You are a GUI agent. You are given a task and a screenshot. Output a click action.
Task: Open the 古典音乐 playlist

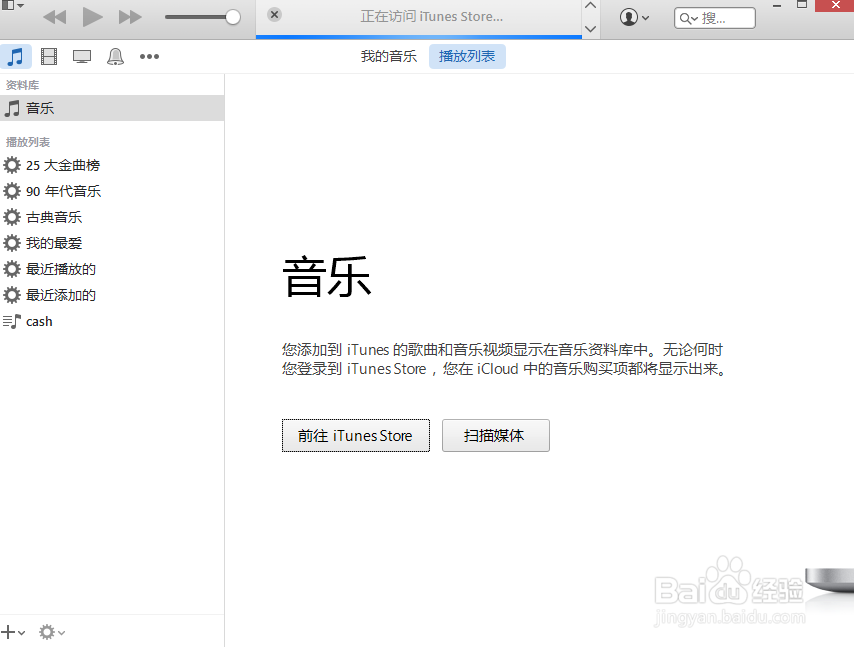click(x=112, y=217)
